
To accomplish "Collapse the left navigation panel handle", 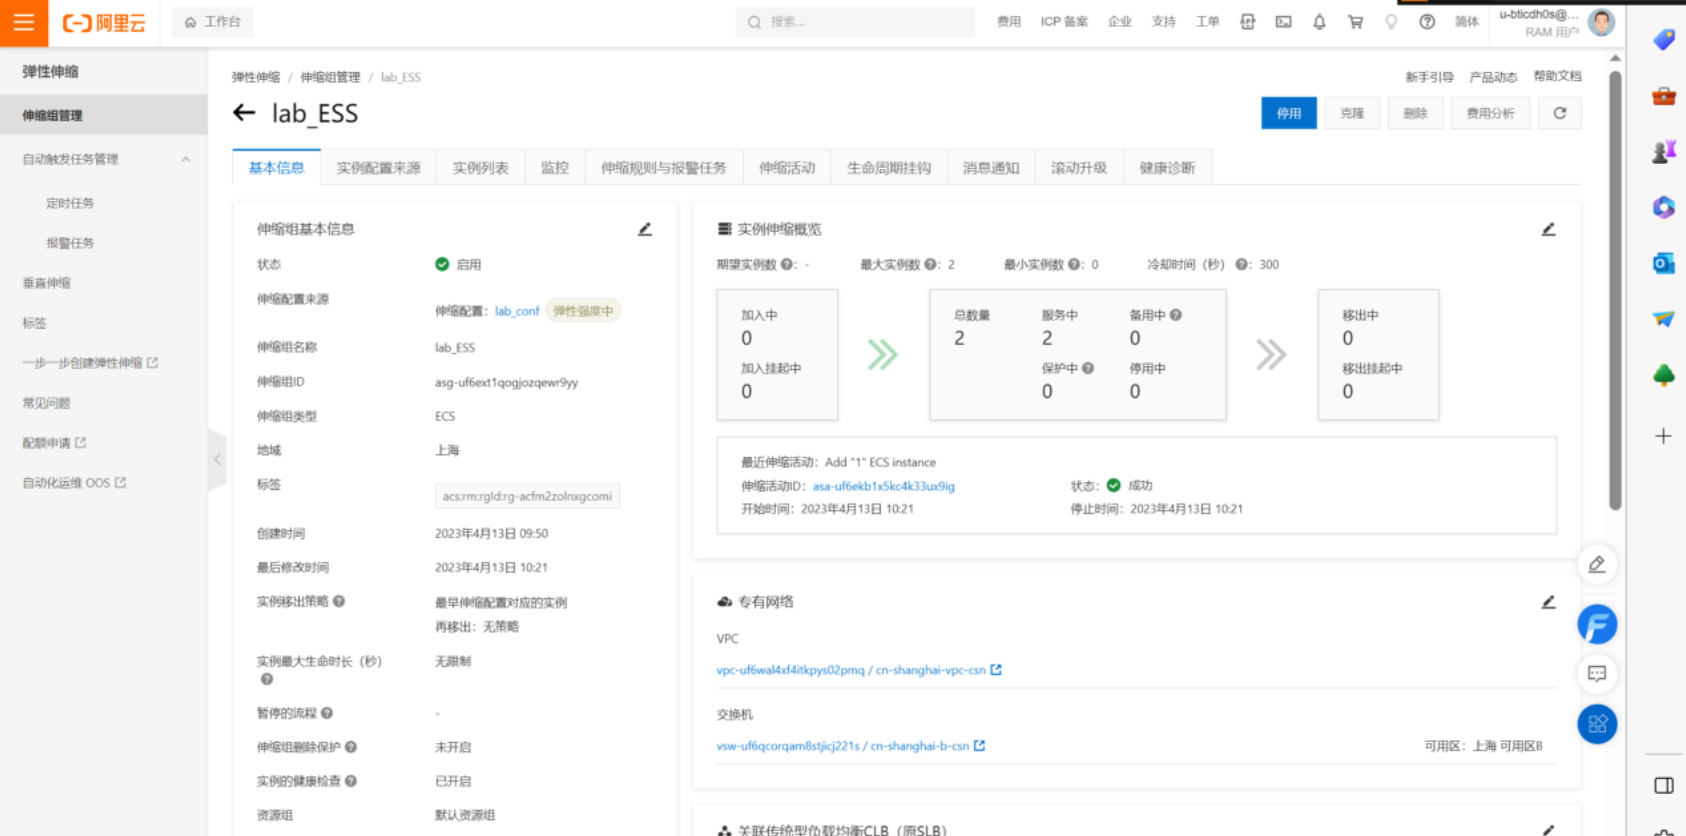I will pyautogui.click(x=217, y=460).
